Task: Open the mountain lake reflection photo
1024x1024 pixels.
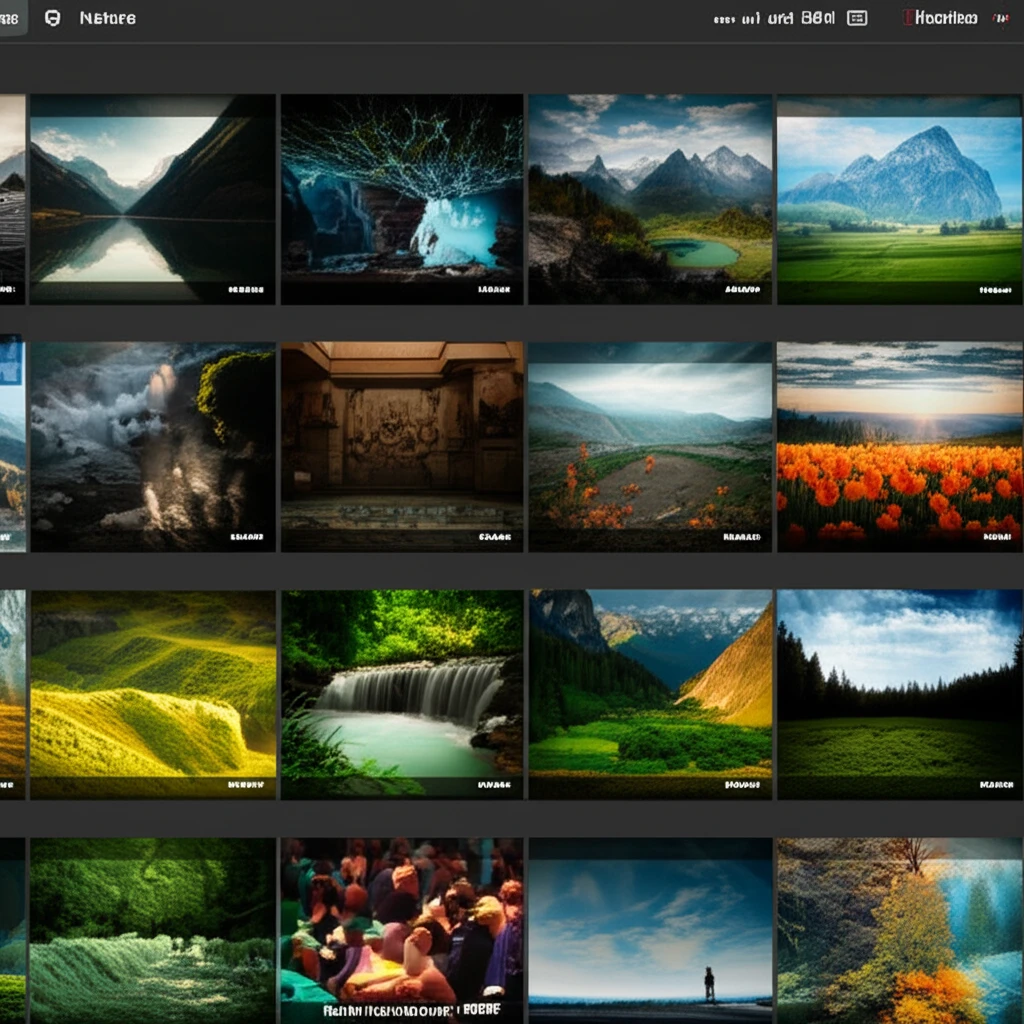Action: pyautogui.click(x=153, y=199)
